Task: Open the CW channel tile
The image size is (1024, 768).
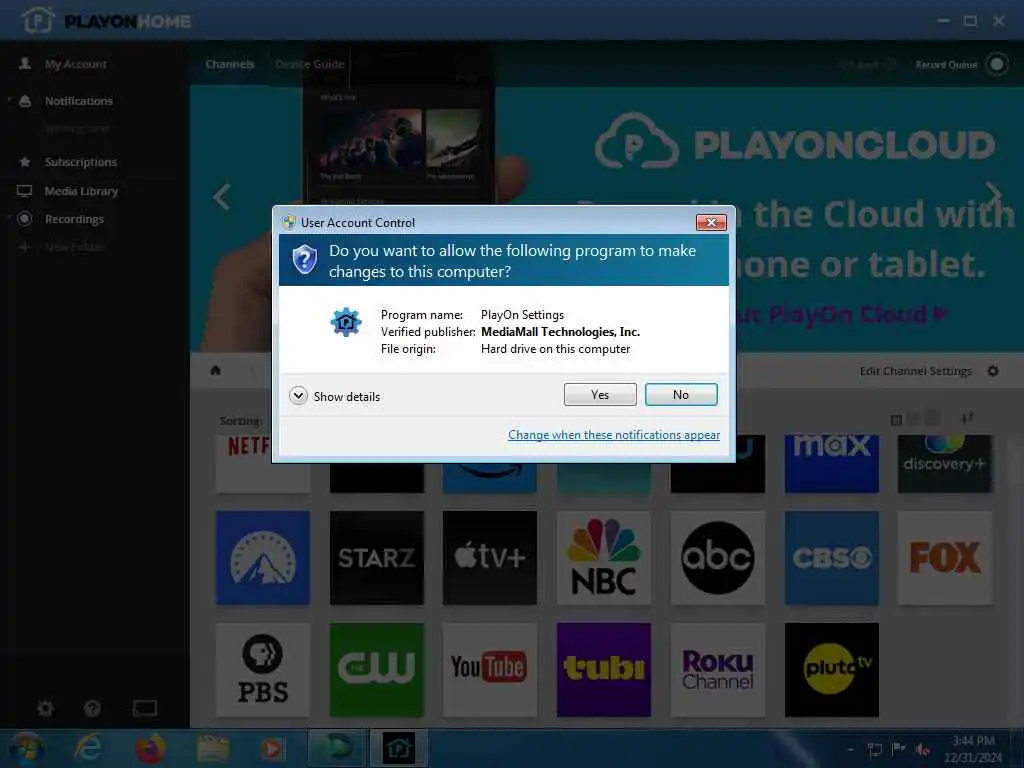Action: 376,669
